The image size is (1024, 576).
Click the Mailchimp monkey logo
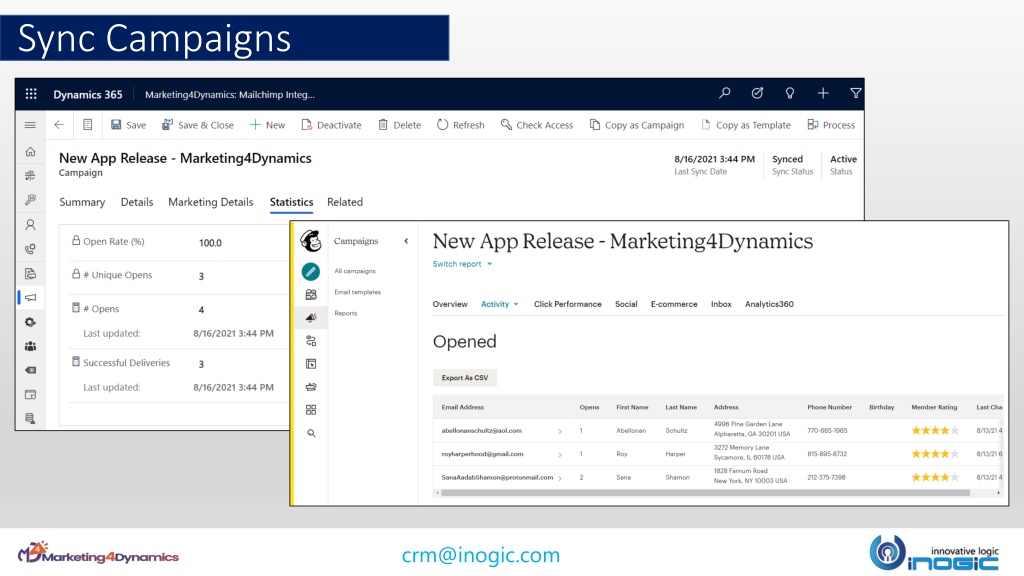coord(311,241)
